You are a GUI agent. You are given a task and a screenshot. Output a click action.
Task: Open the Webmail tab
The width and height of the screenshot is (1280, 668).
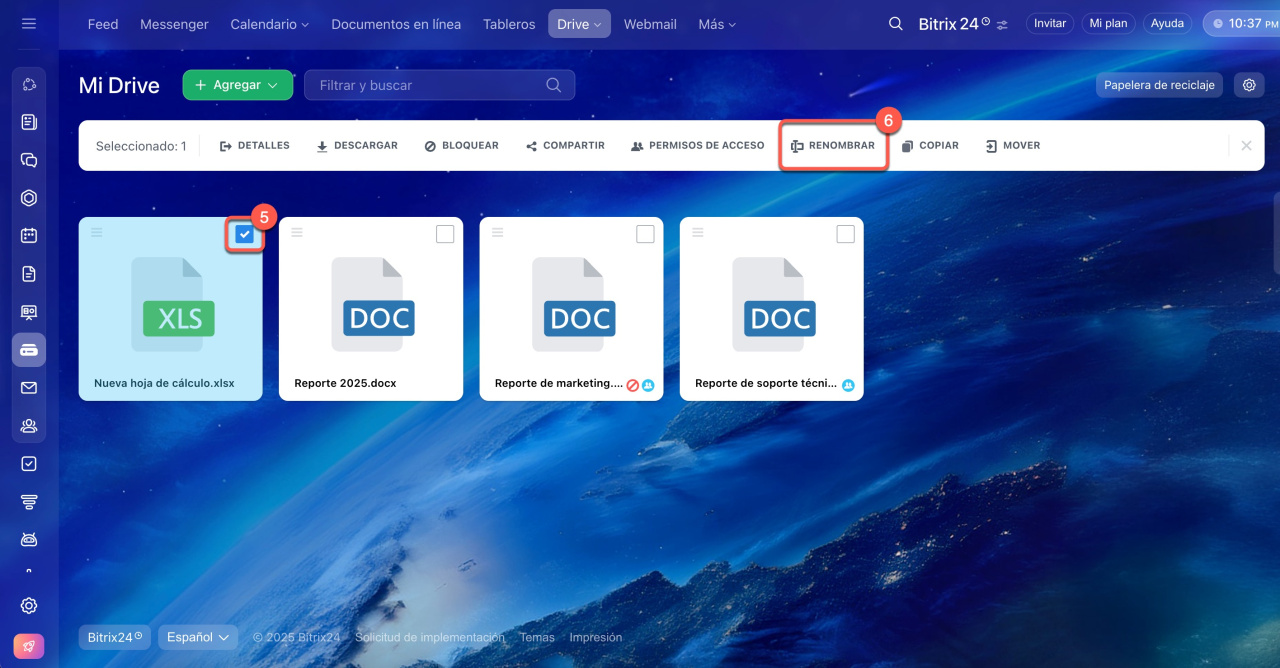coord(650,24)
